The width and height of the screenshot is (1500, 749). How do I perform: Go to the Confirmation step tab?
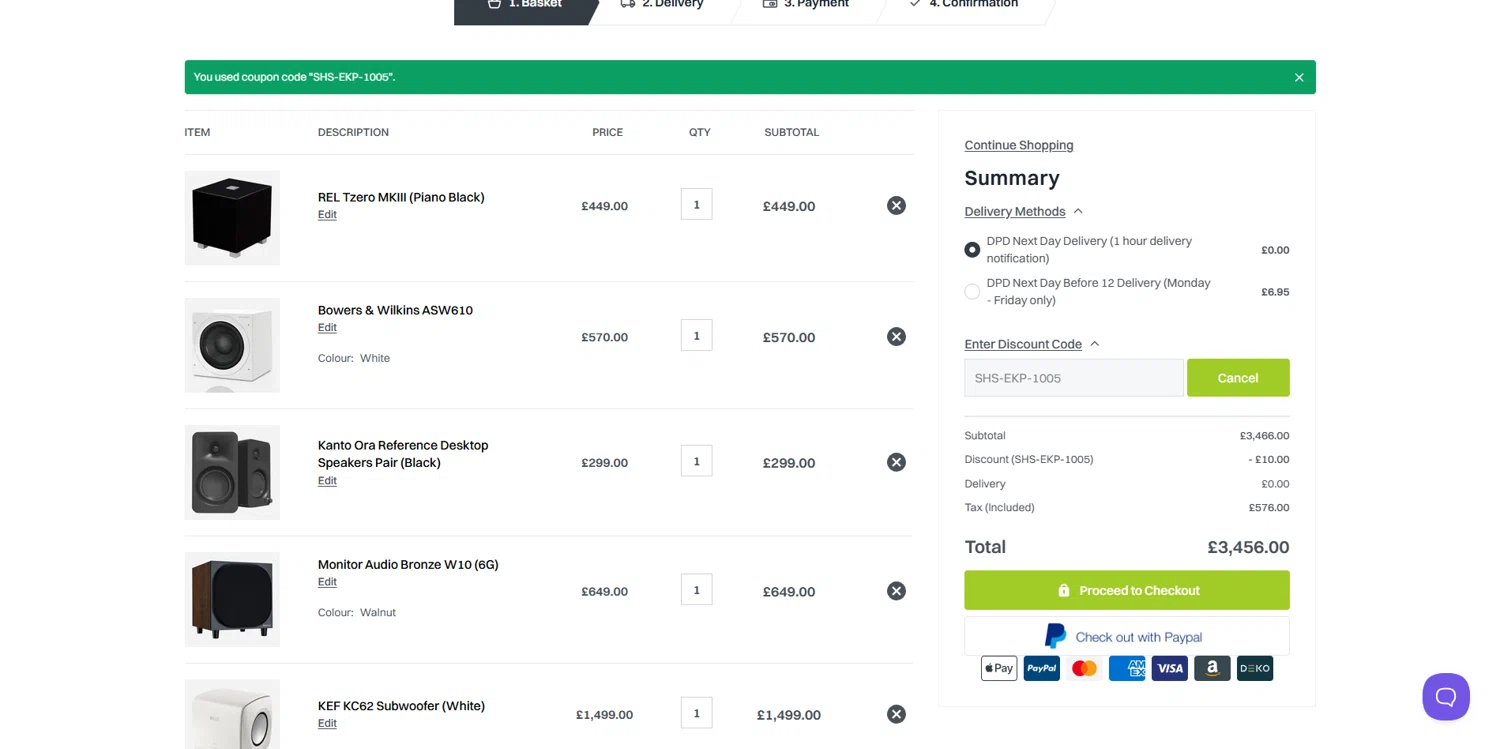(963, 5)
